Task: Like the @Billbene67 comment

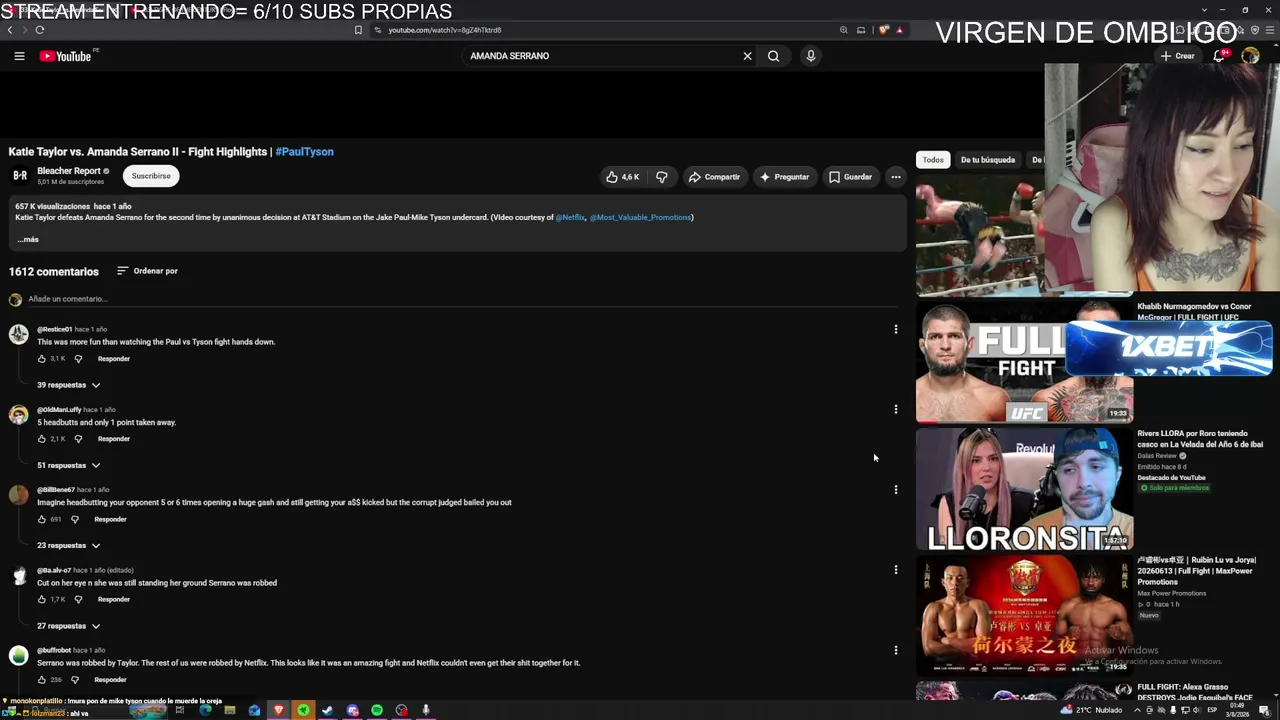Action: [x=42, y=519]
